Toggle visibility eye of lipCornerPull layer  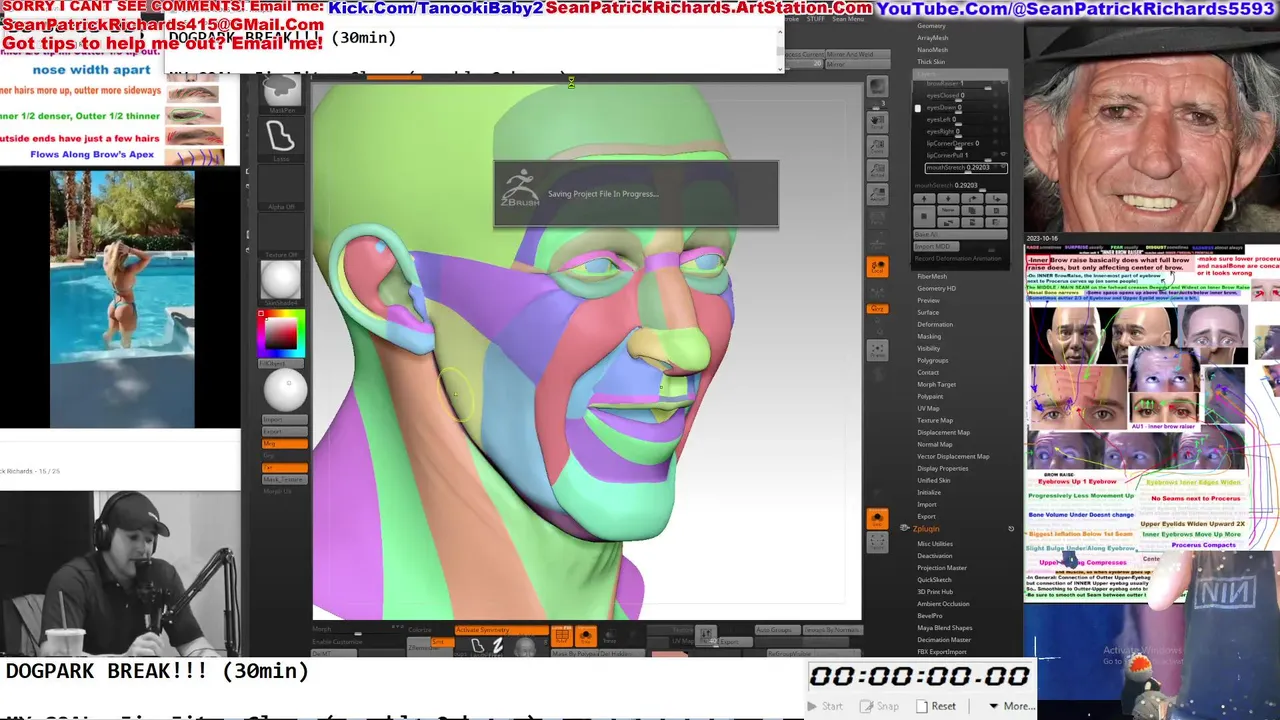(x=1004, y=155)
